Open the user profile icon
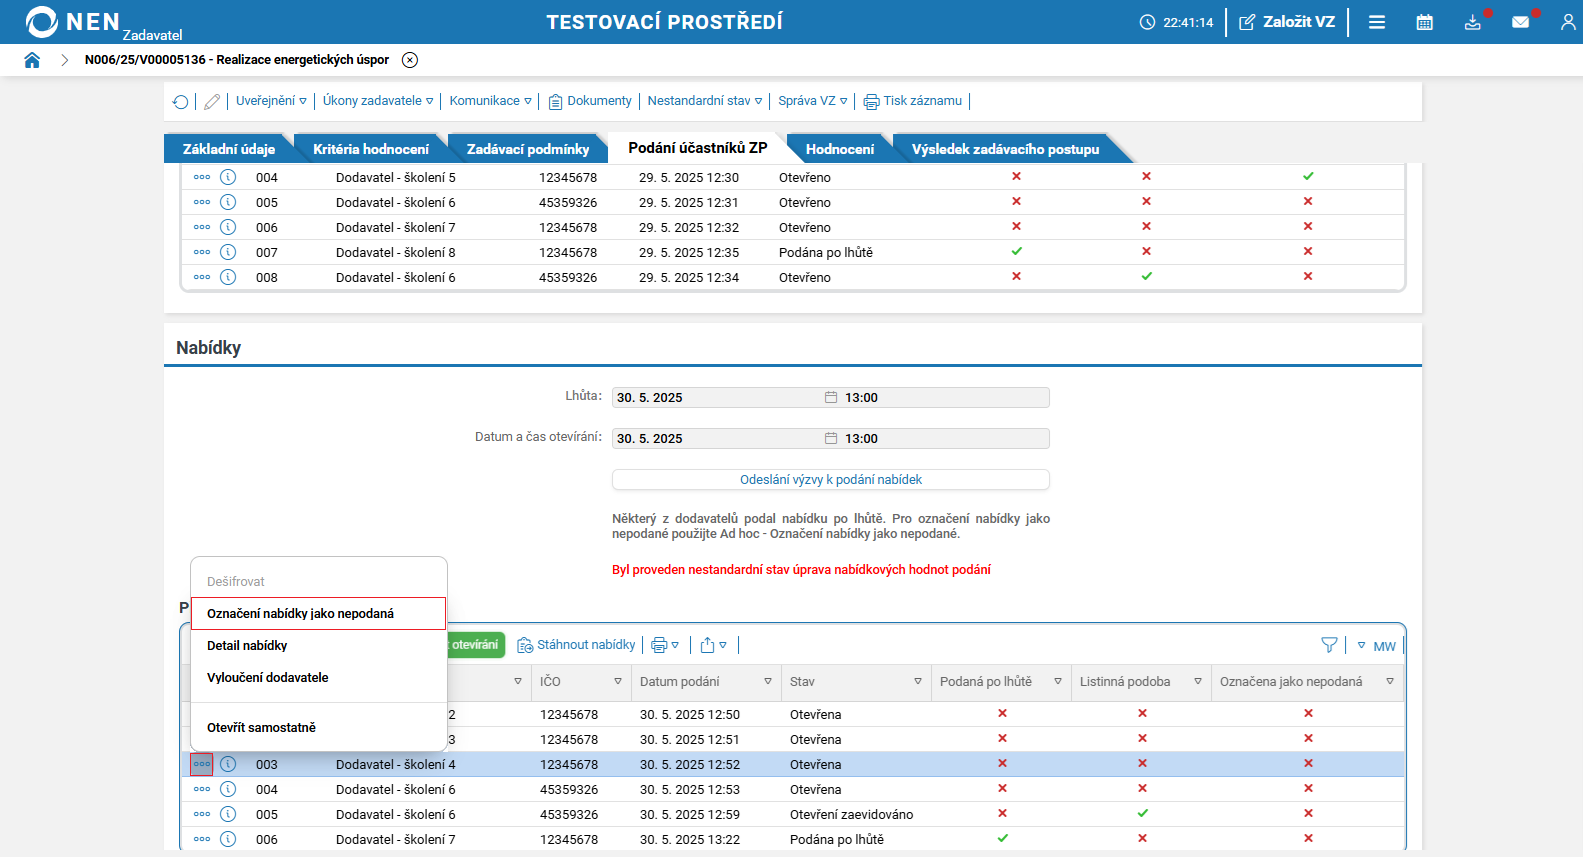1583x857 pixels. pyautogui.click(x=1567, y=22)
